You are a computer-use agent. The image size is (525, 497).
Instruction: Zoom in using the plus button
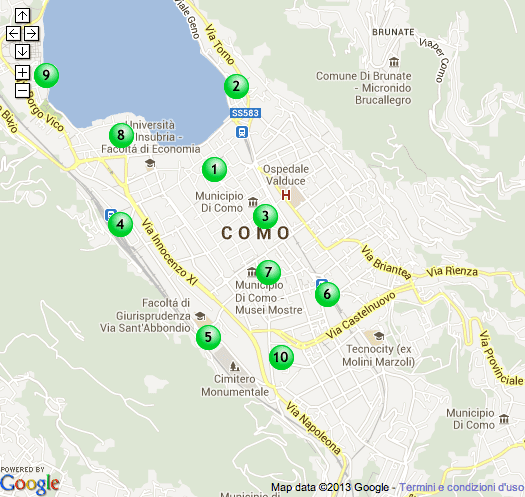[22, 72]
